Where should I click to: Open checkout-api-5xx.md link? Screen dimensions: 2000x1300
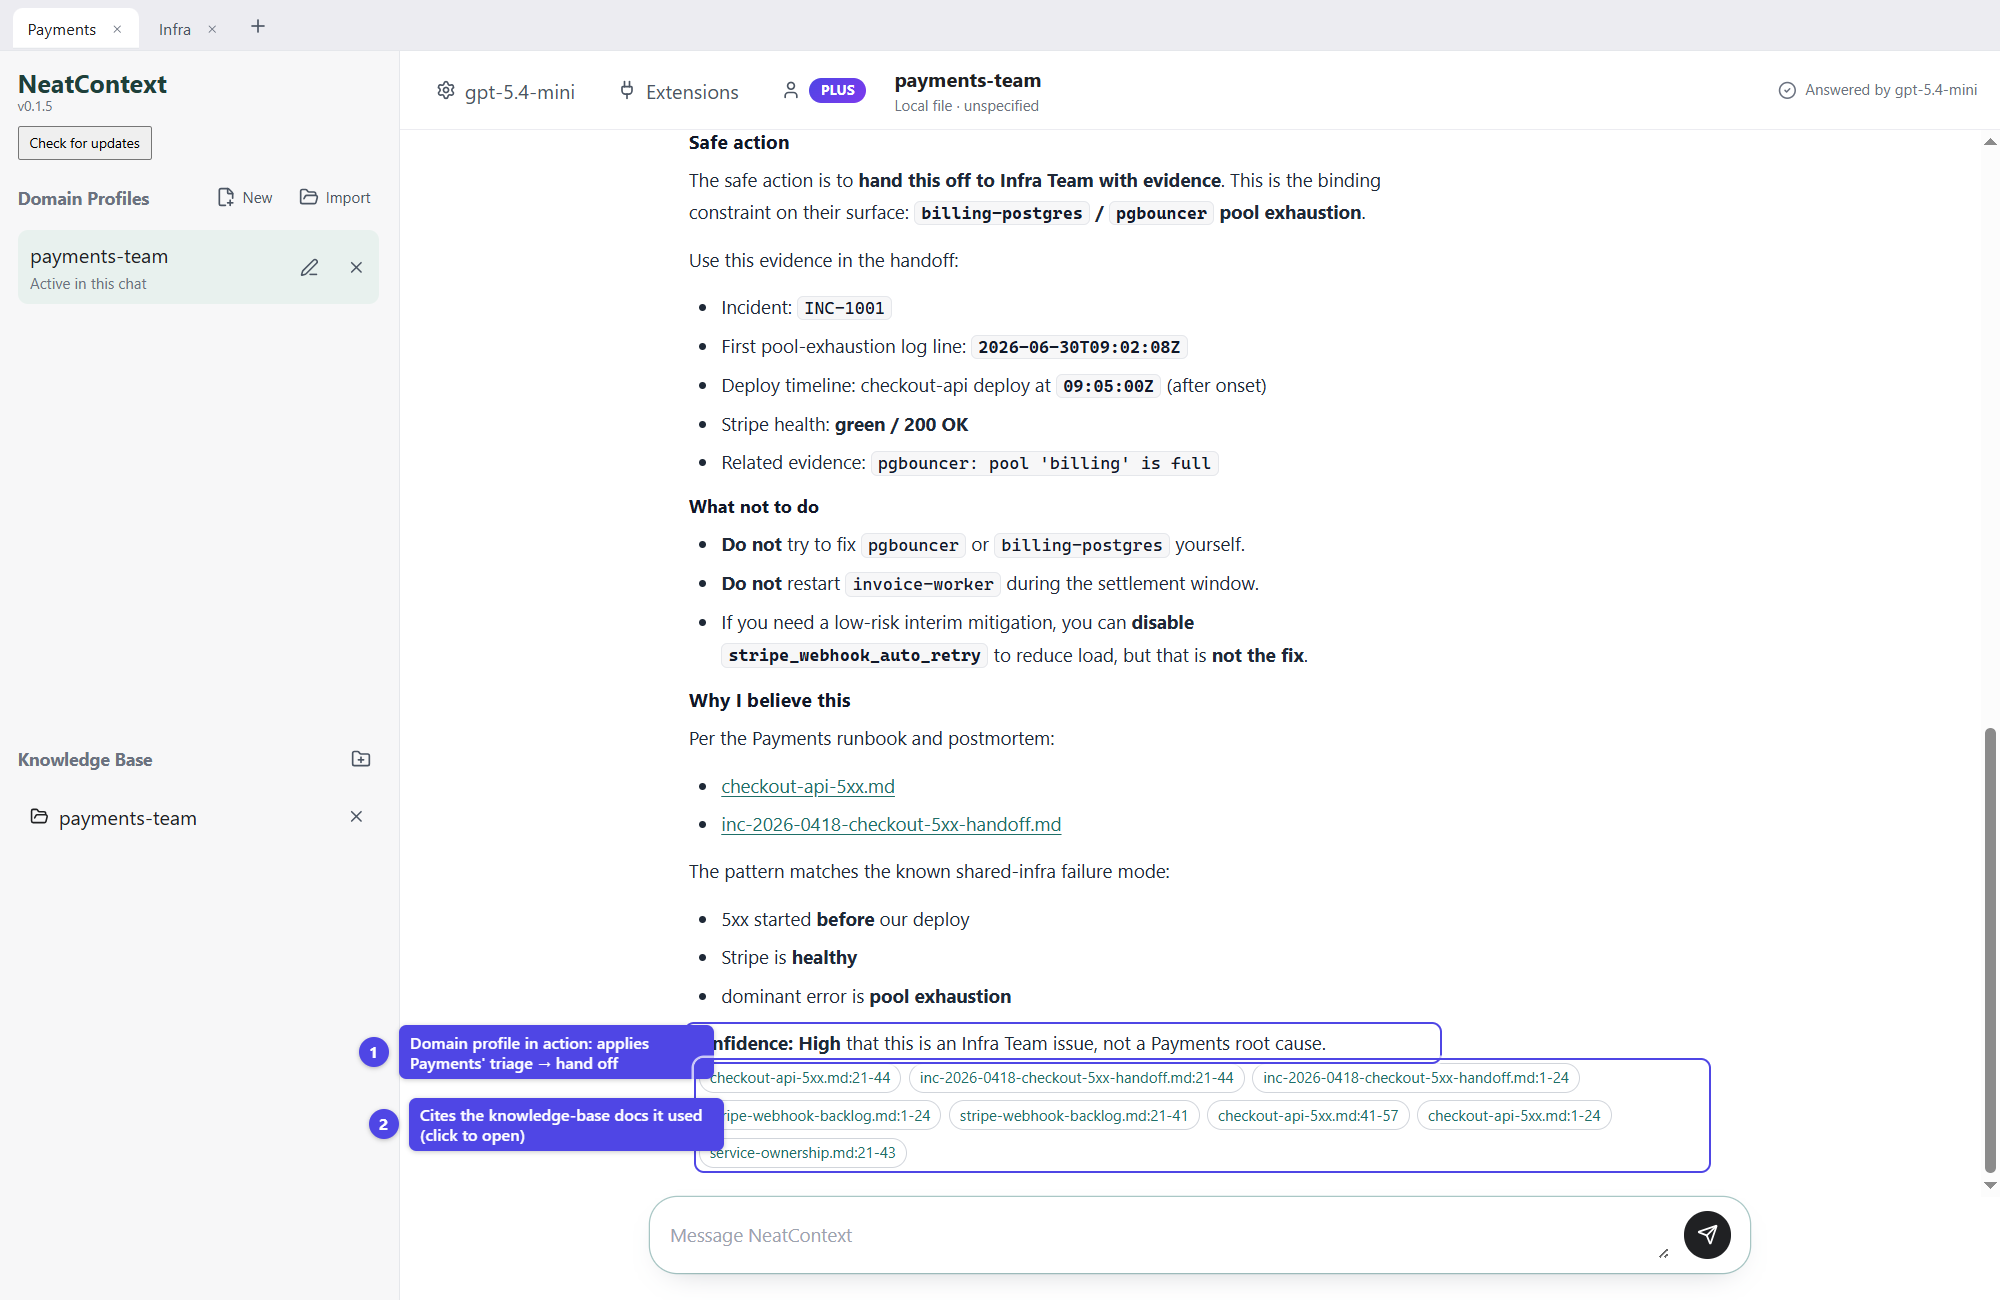click(808, 787)
